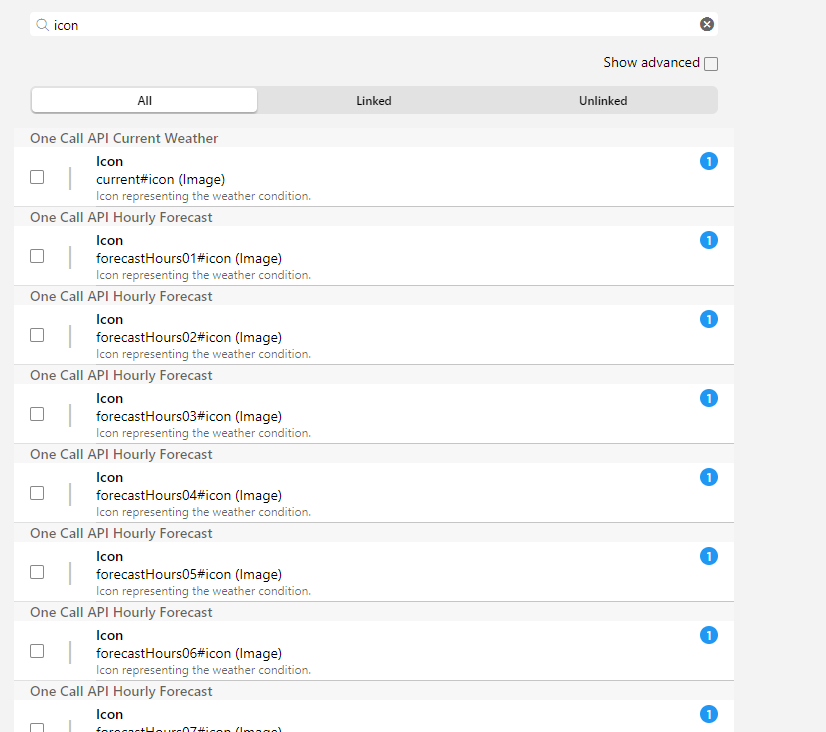Viewport: 826px width, 732px height.
Task: Click link count badge for current#icon
Action: pyautogui.click(x=709, y=161)
